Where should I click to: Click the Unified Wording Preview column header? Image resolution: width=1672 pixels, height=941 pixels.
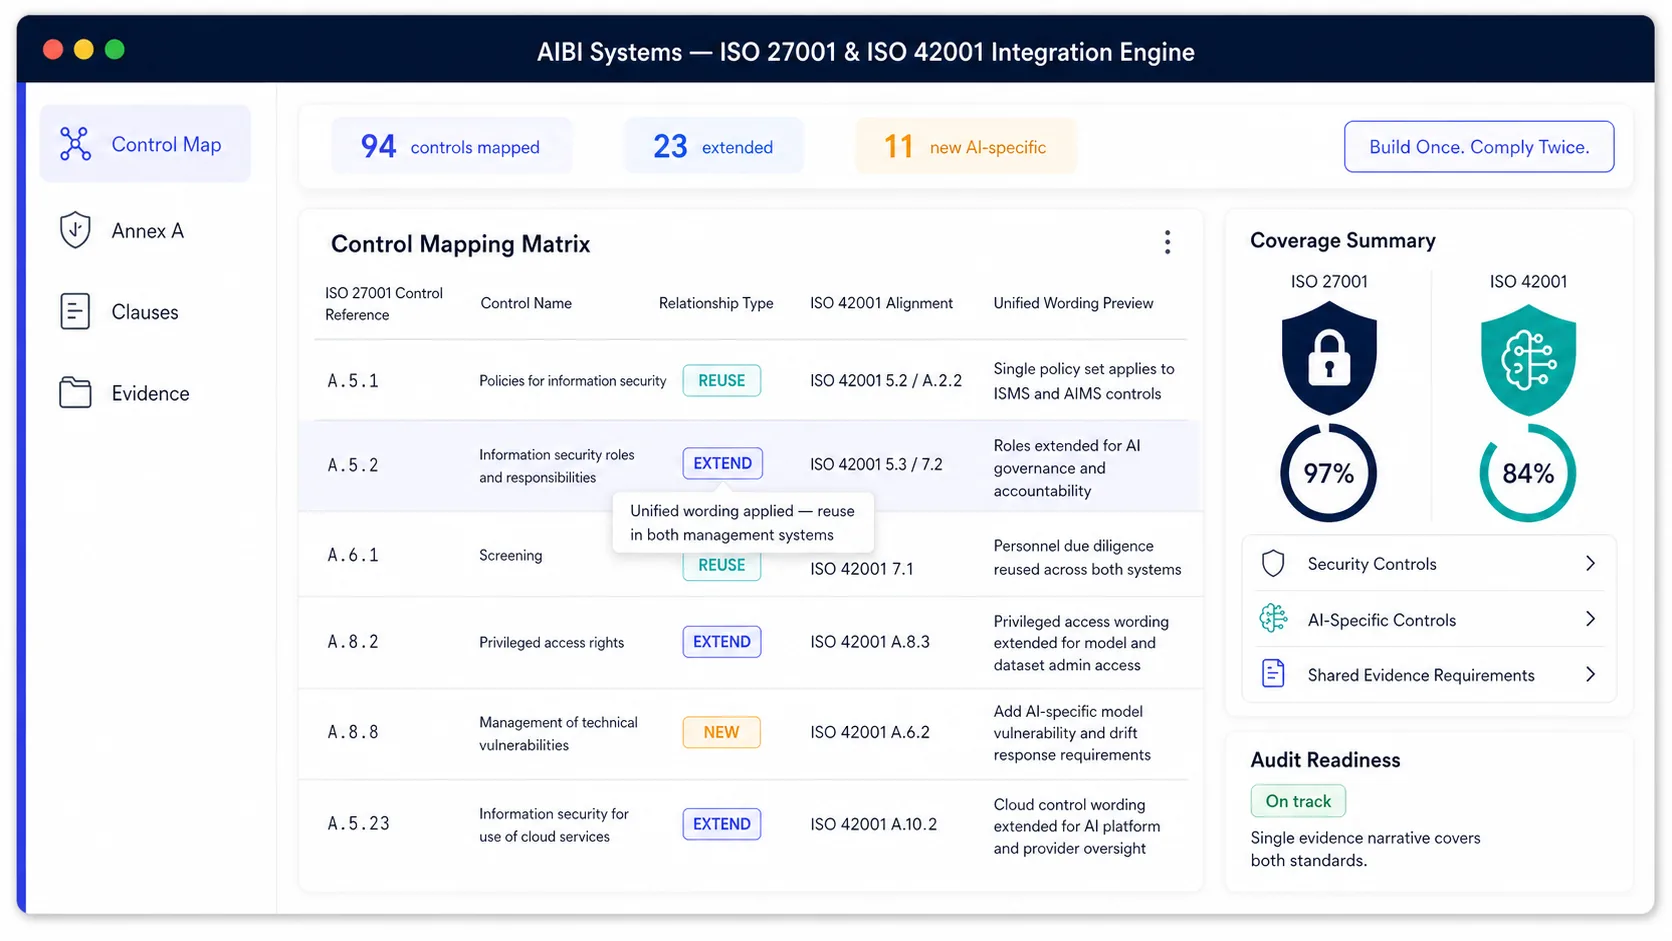(1073, 303)
